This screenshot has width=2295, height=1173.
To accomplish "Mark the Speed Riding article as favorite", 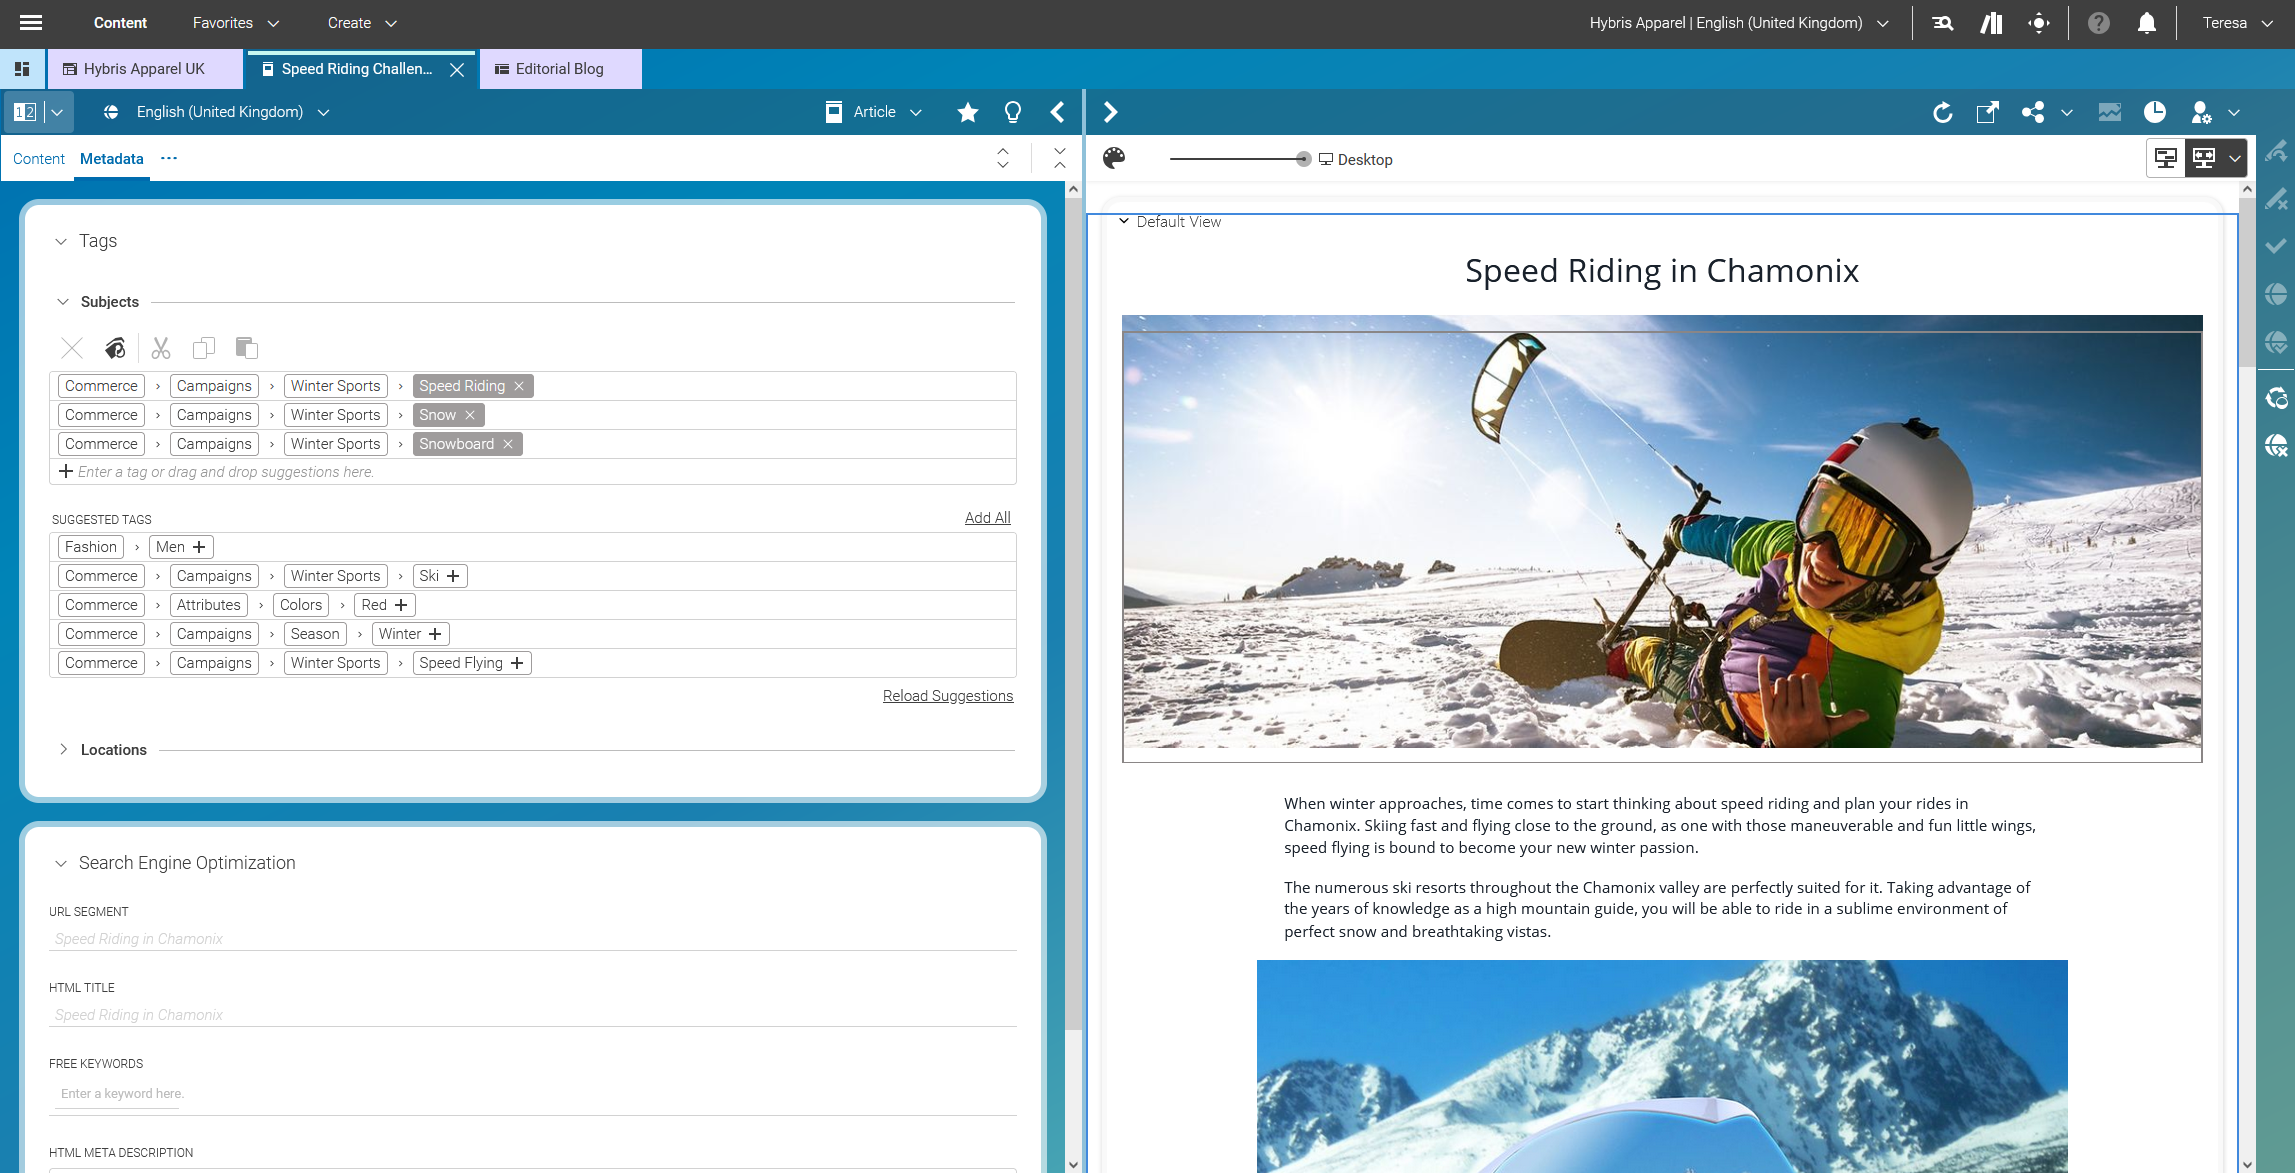I will point(966,112).
